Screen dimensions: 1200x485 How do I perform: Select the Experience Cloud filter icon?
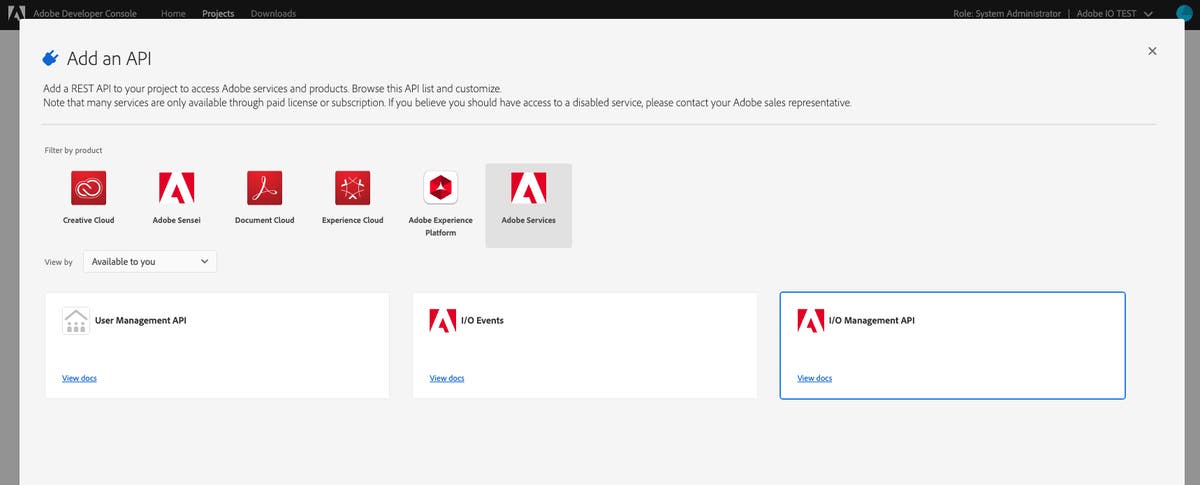[352, 188]
